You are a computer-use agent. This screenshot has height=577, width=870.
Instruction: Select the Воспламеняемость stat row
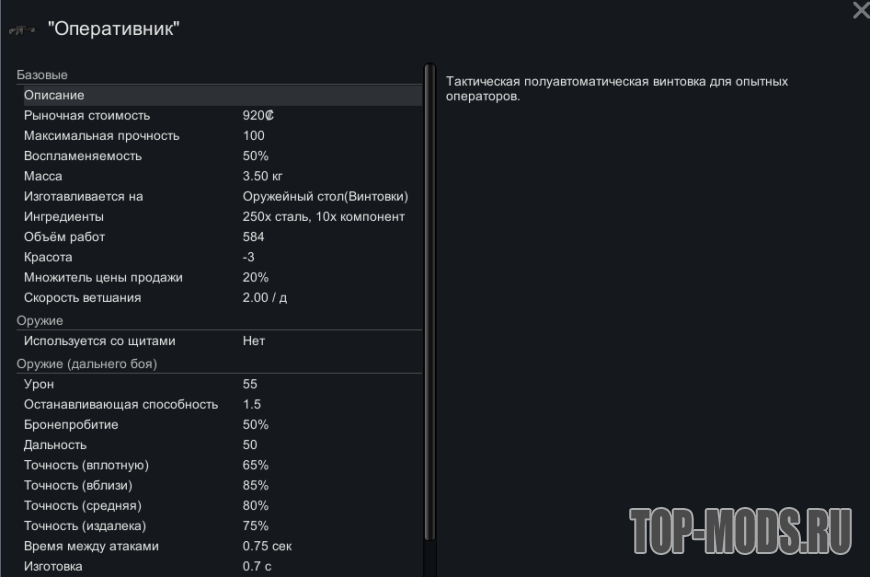coord(222,155)
